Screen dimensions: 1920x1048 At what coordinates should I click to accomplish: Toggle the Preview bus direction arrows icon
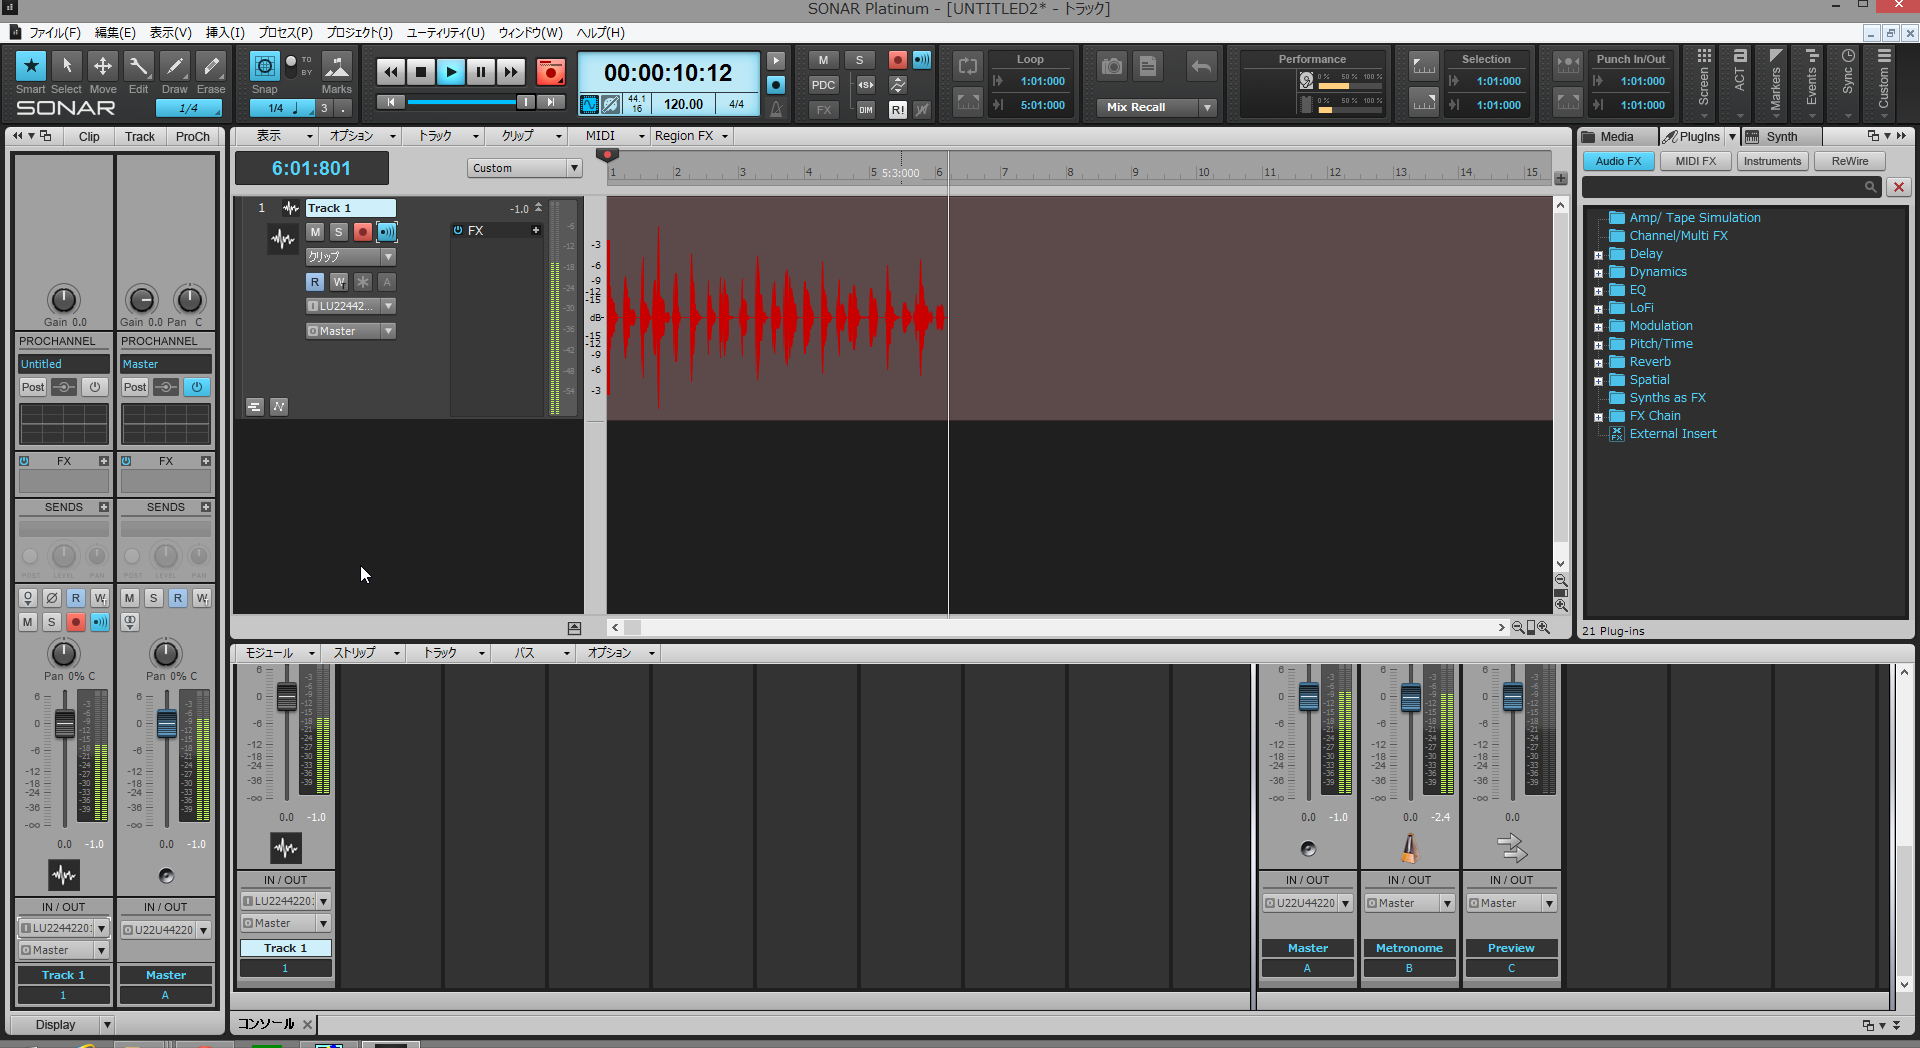pos(1512,848)
